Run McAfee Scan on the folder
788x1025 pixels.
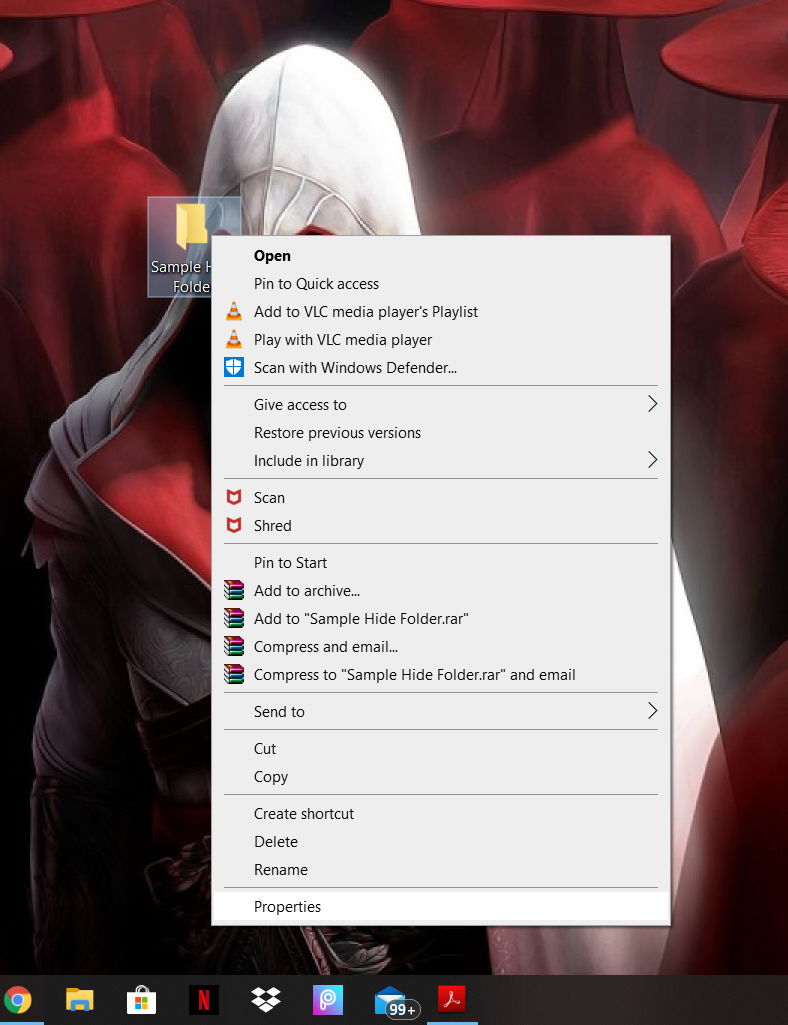tap(441, 497)
